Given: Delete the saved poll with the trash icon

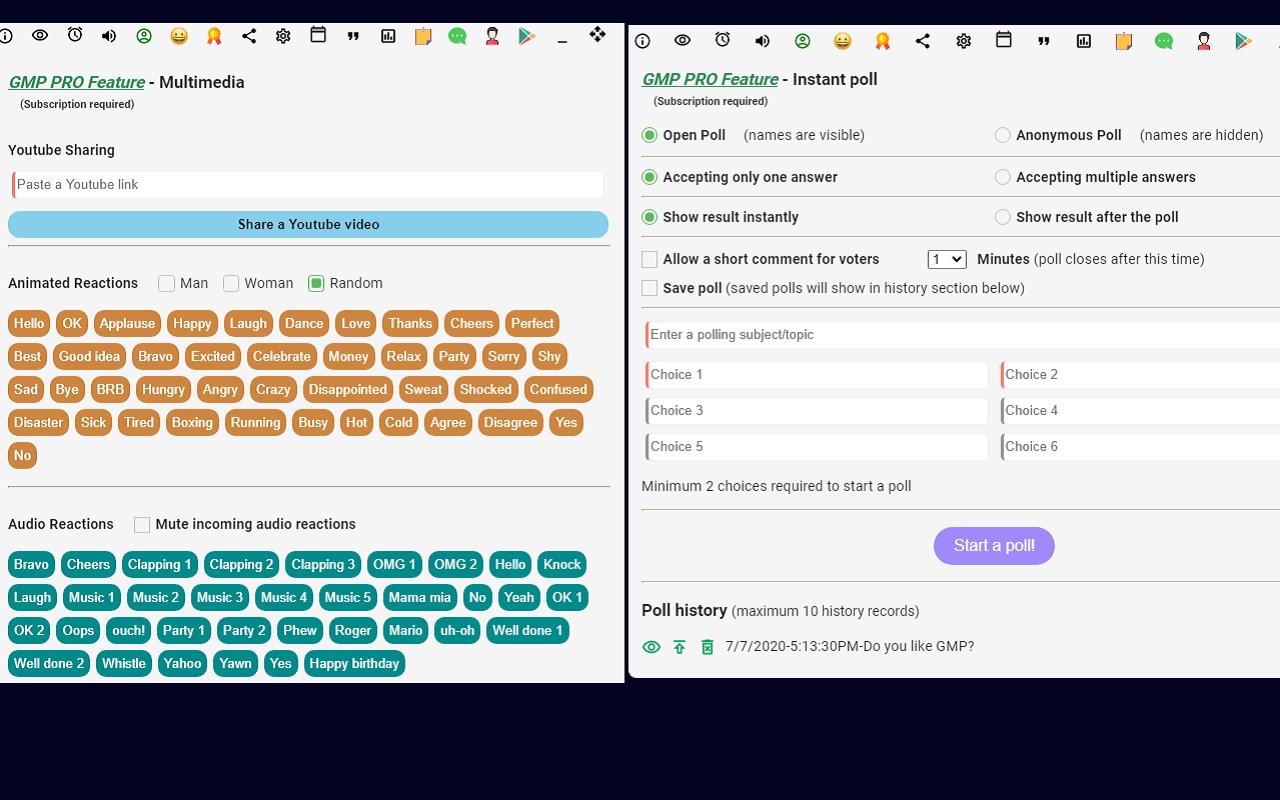Looking at the screenshot, I should [x=707, y=647].
